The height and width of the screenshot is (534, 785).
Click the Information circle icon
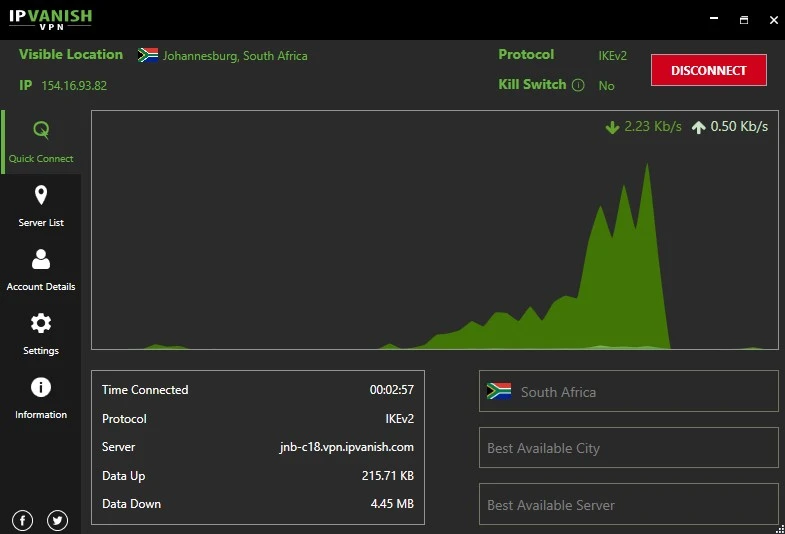coord(41,387)
